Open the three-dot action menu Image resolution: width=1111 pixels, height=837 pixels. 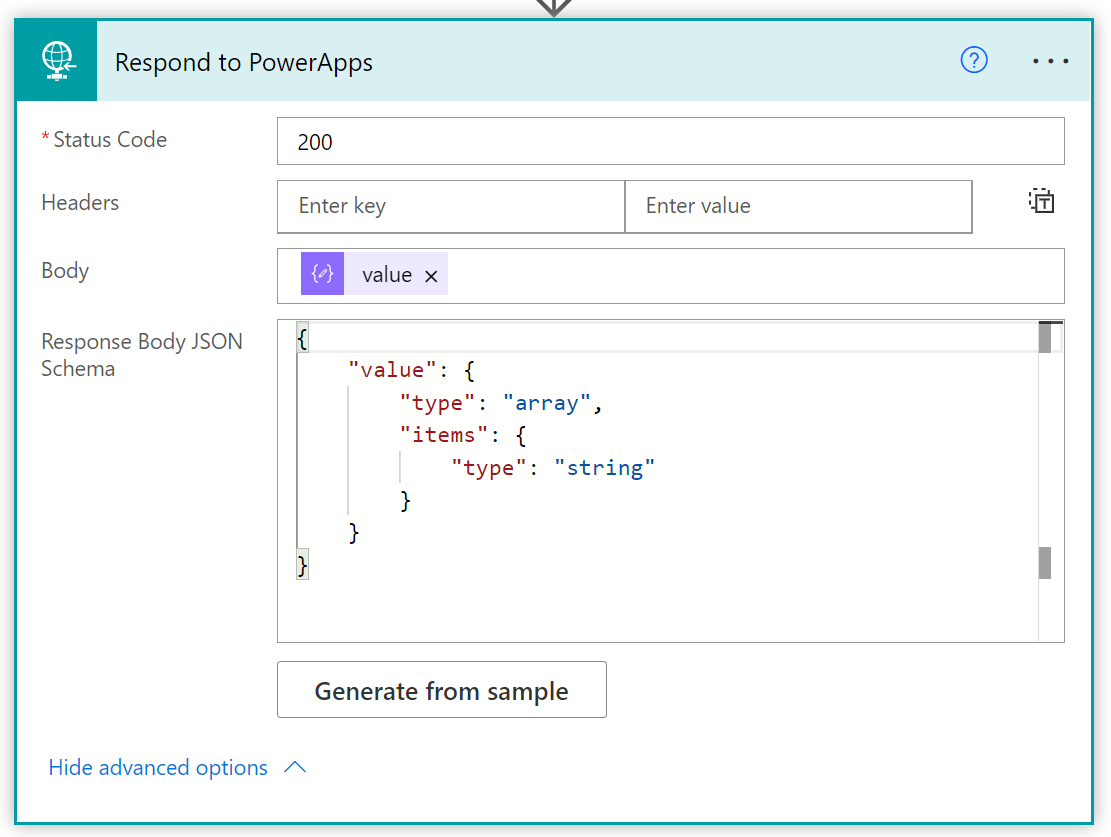point(1050,61)
